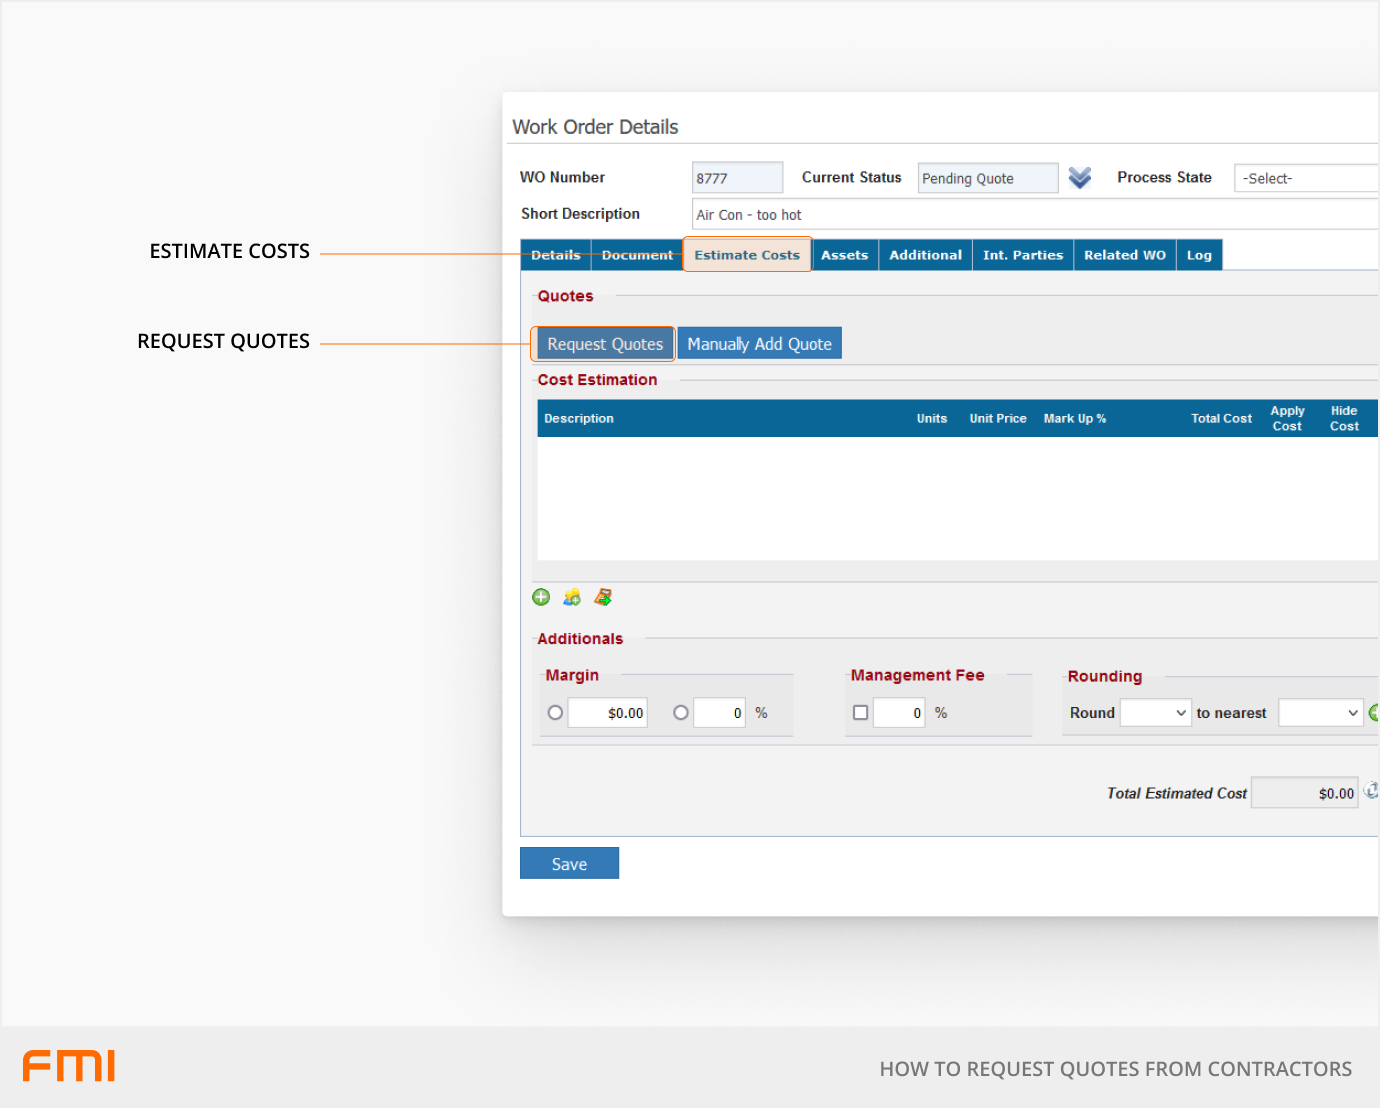Click the add people icon below cost table
The image size is (1380, 1108).
(x=572, y=597)
